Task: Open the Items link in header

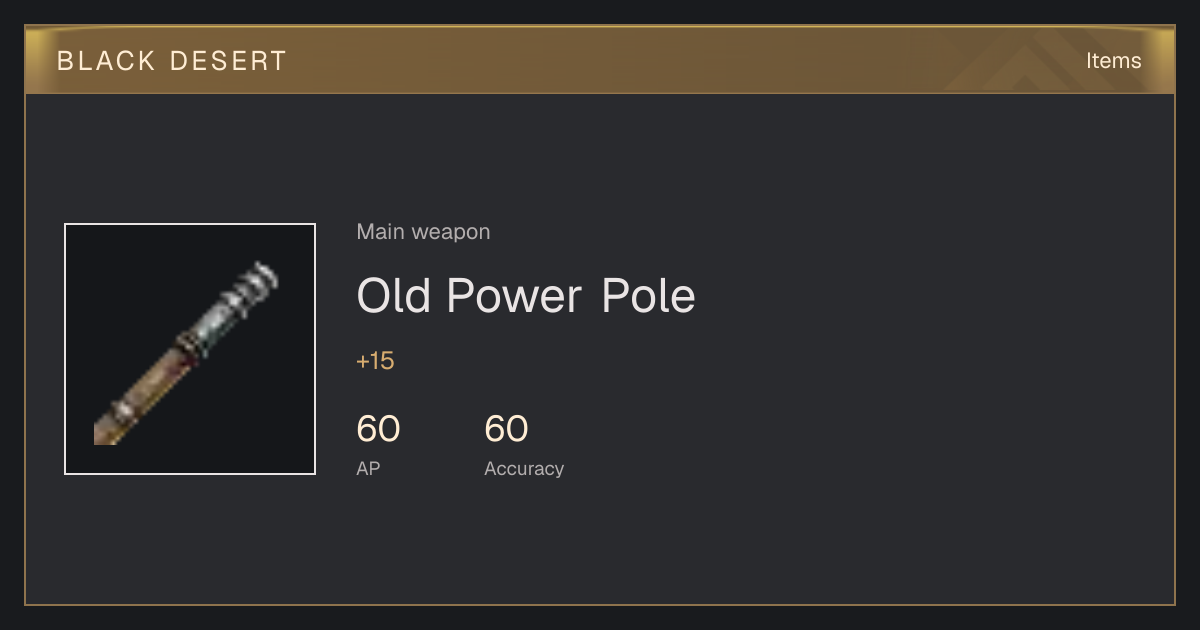Action: click(x=1113, y=61)
